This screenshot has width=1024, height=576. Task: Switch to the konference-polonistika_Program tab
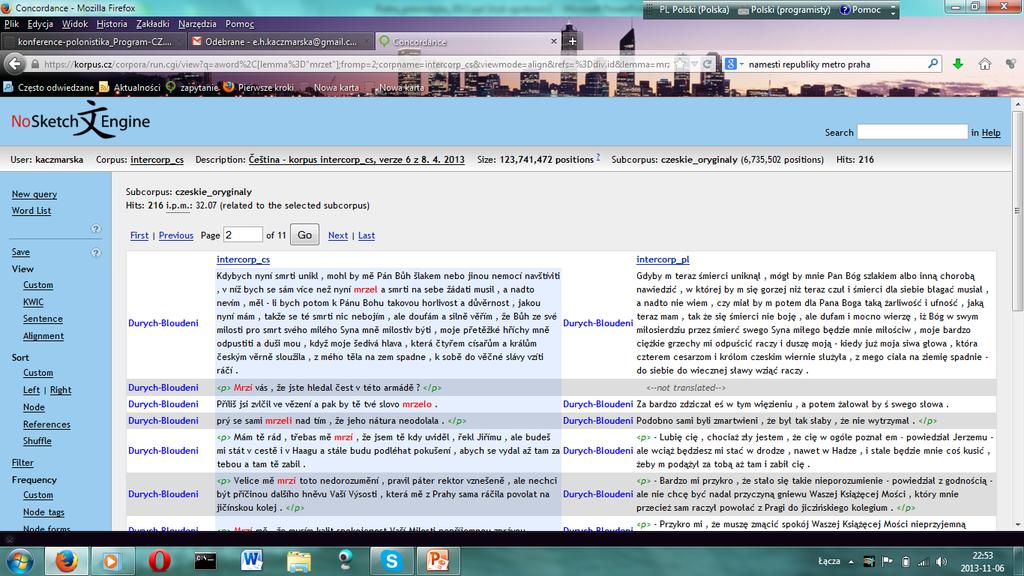tap(93, 41)
